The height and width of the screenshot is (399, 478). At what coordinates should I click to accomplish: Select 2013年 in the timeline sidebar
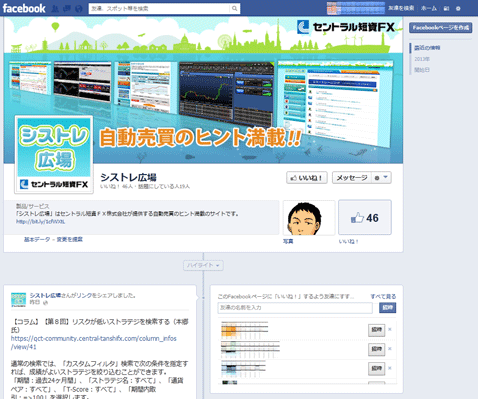(422, 59)
